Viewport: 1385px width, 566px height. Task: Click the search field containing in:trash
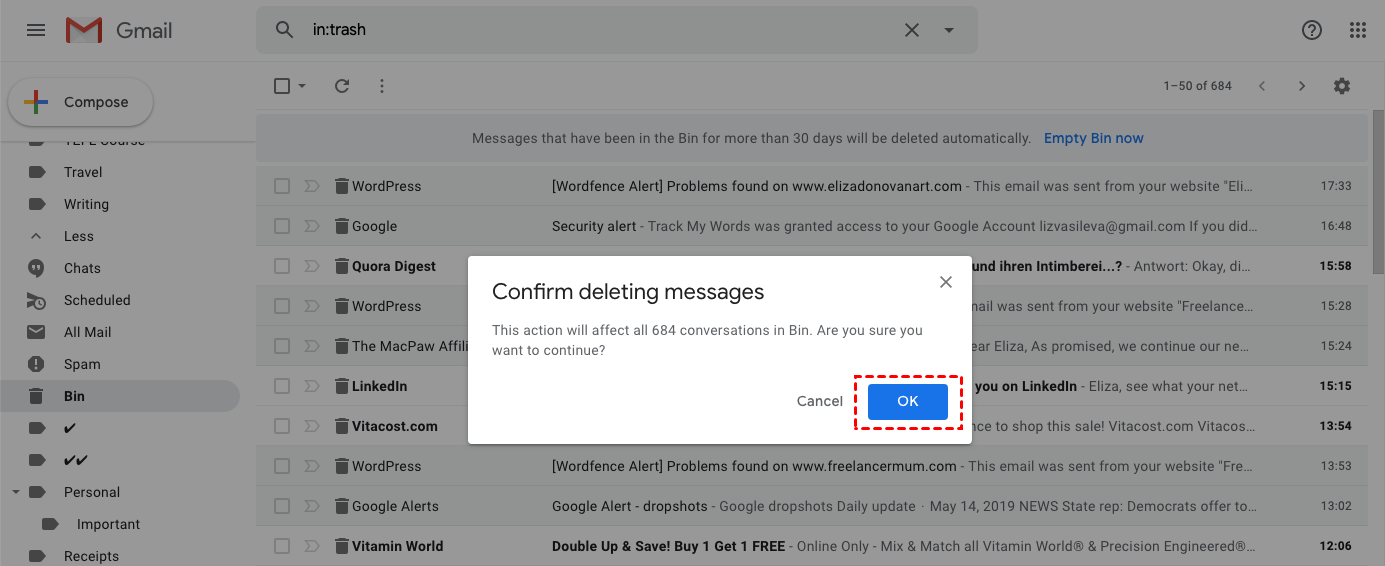[600, 30]
